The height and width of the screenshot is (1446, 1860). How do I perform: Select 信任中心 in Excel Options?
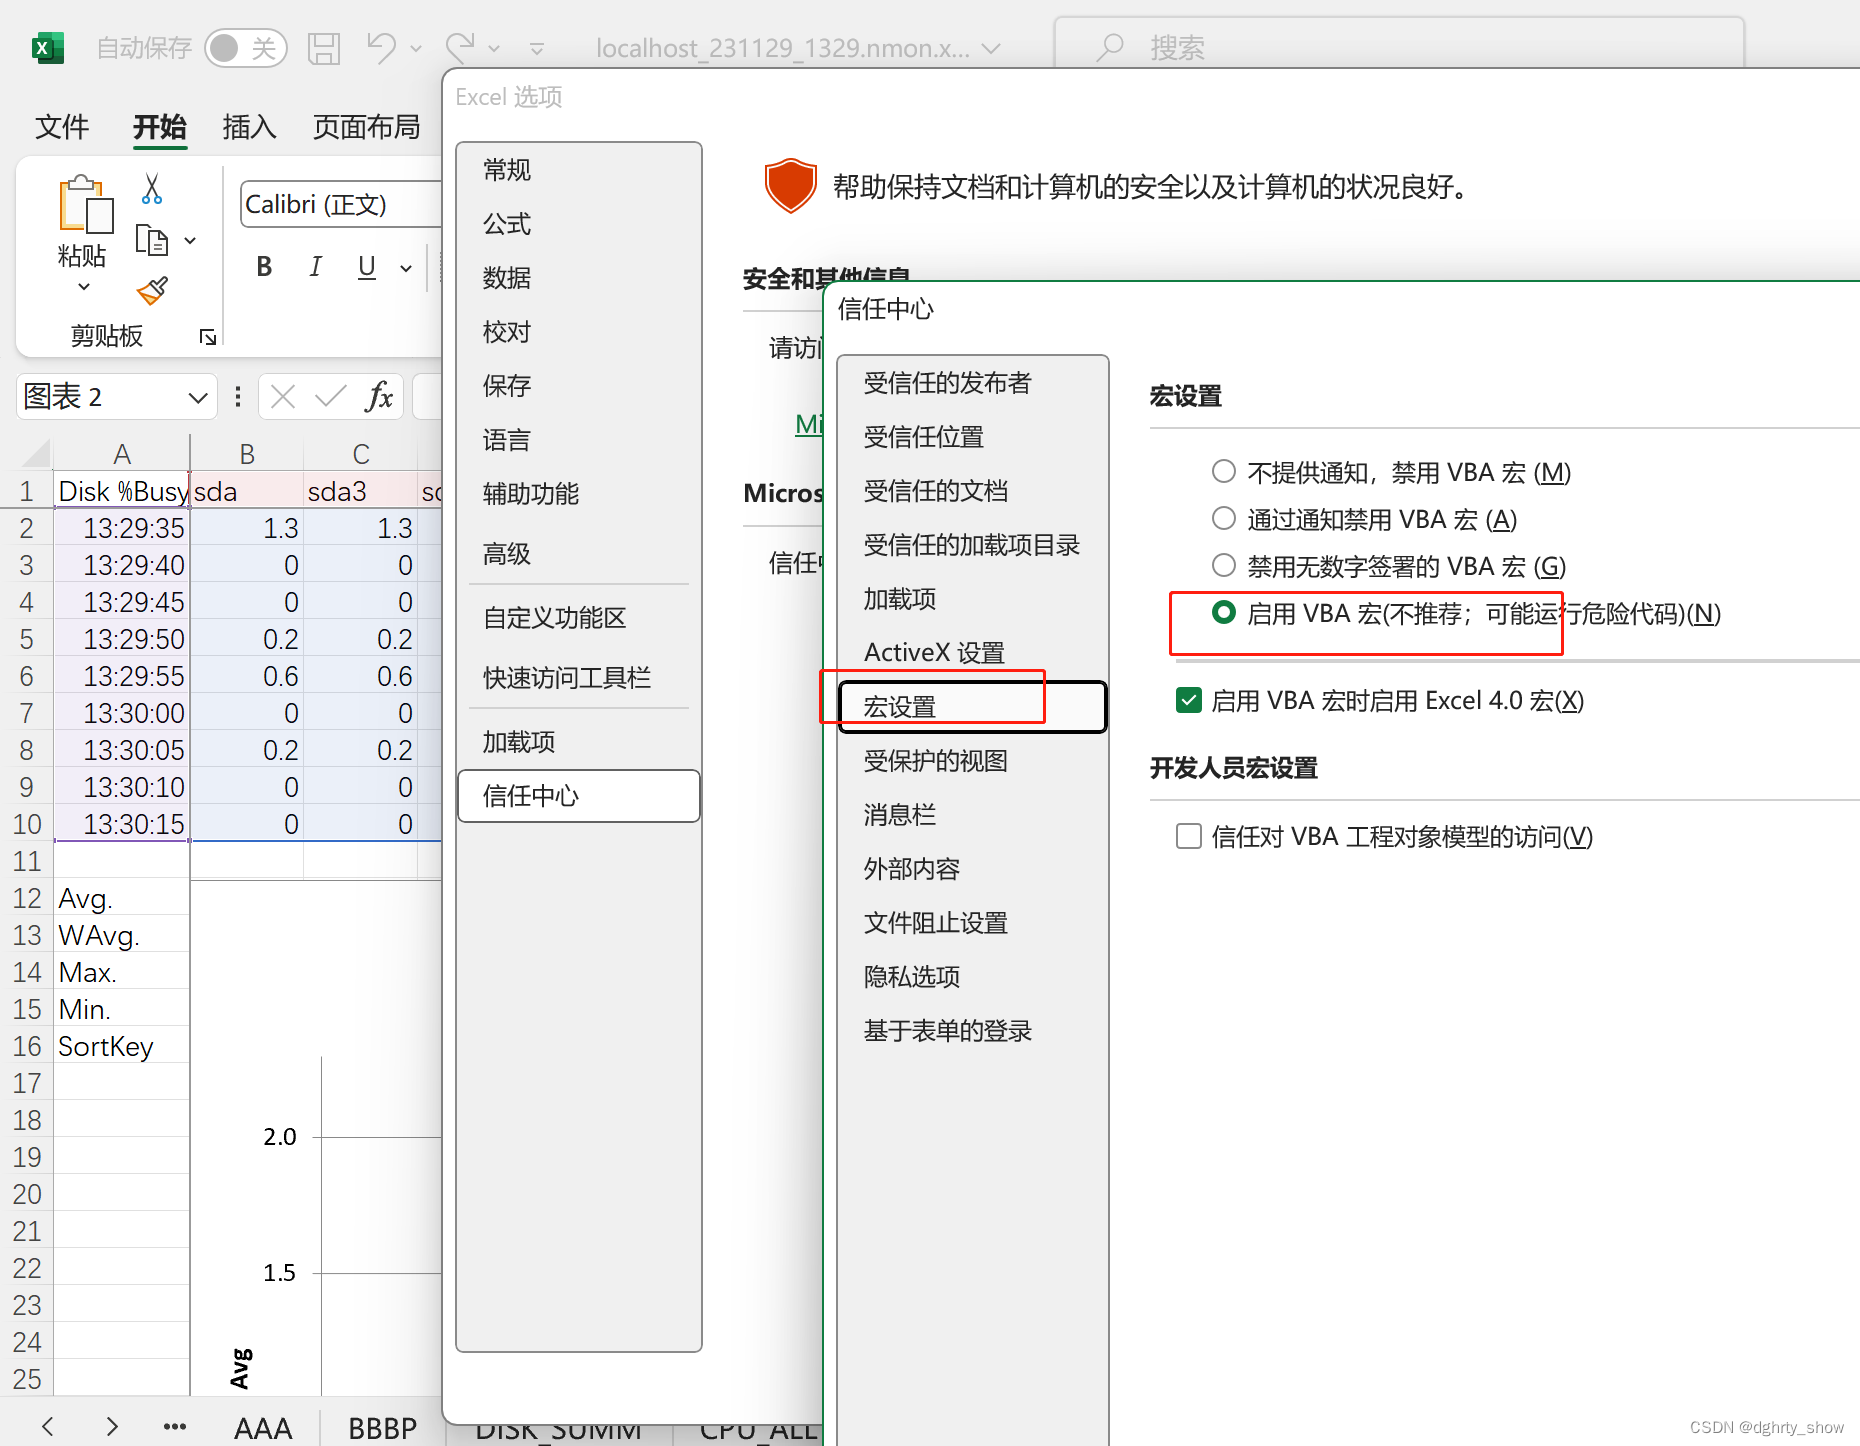[x=579, y=796]
